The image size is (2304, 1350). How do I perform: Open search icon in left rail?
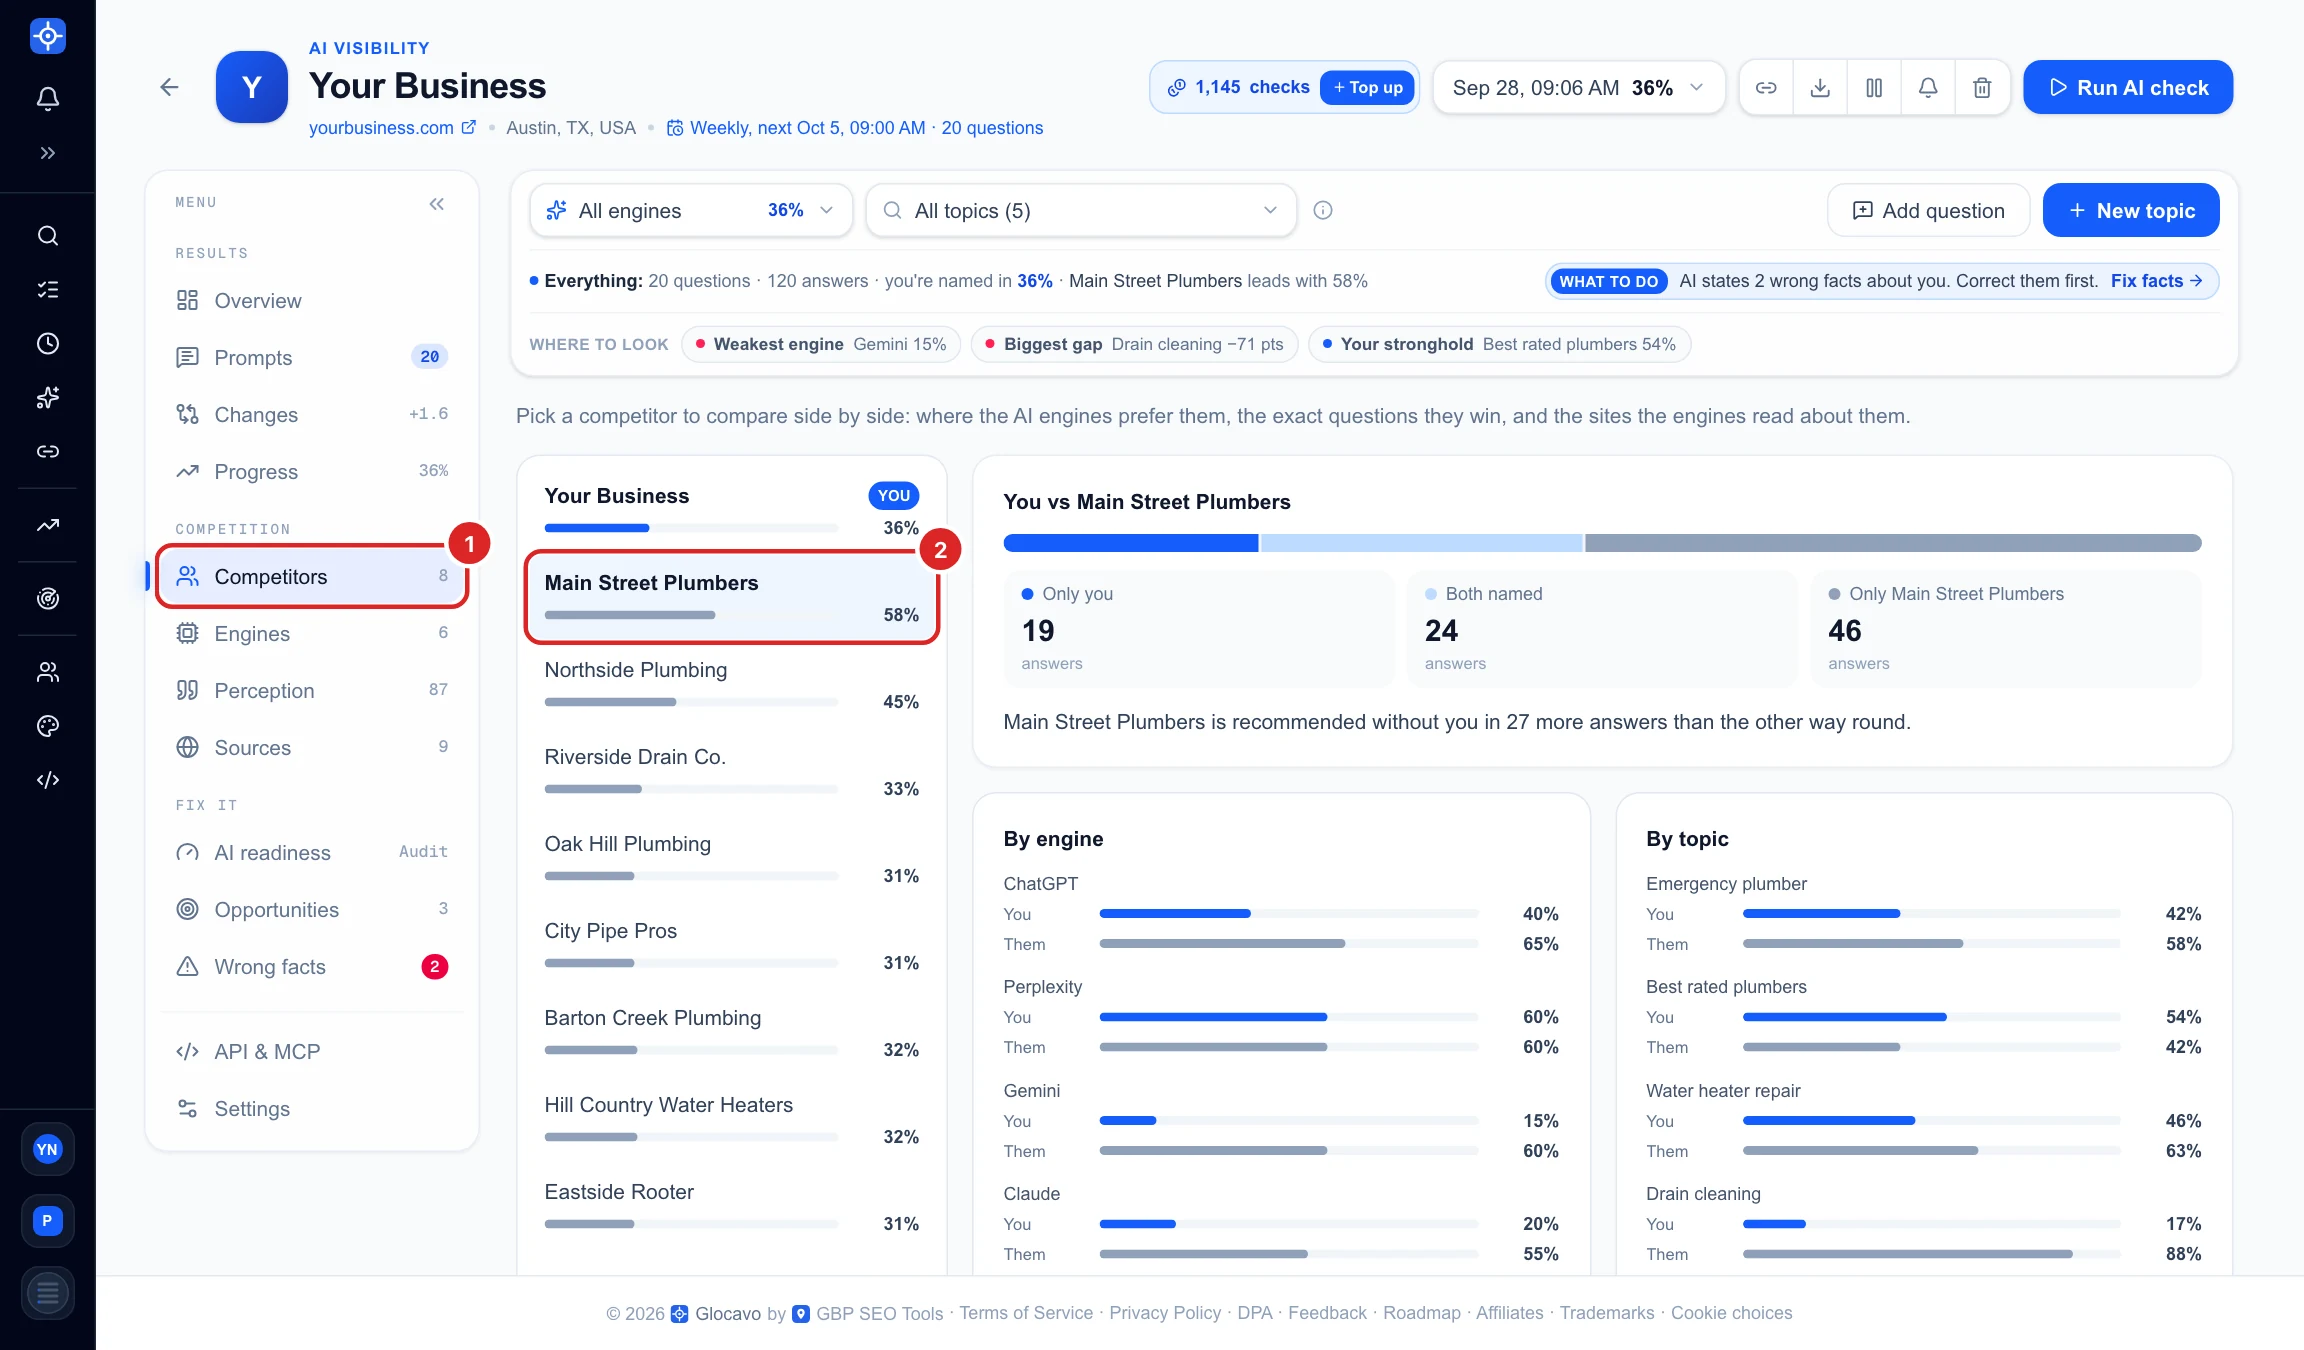point(47,236)
